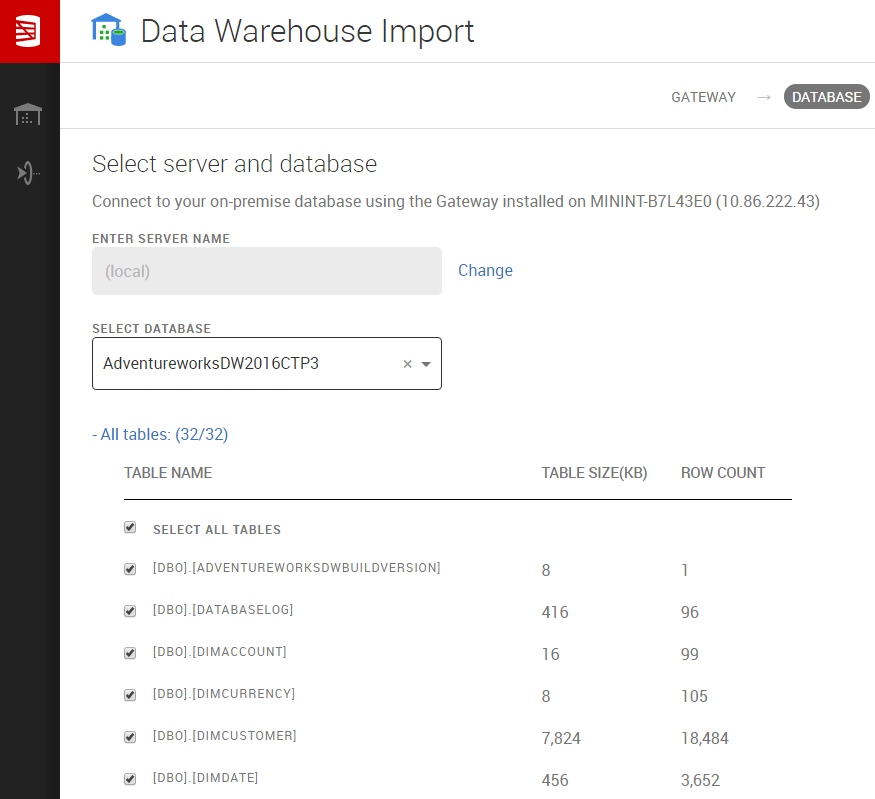This screenshot has height=799, width=875.
Task: Collapse the All tables (32/32) list
Action: [x=160, y=434]
